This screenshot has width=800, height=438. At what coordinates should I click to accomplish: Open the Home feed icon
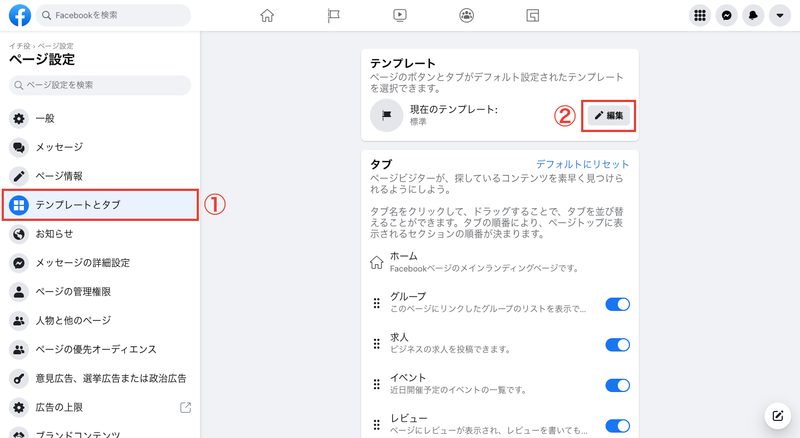click(267, 15)
